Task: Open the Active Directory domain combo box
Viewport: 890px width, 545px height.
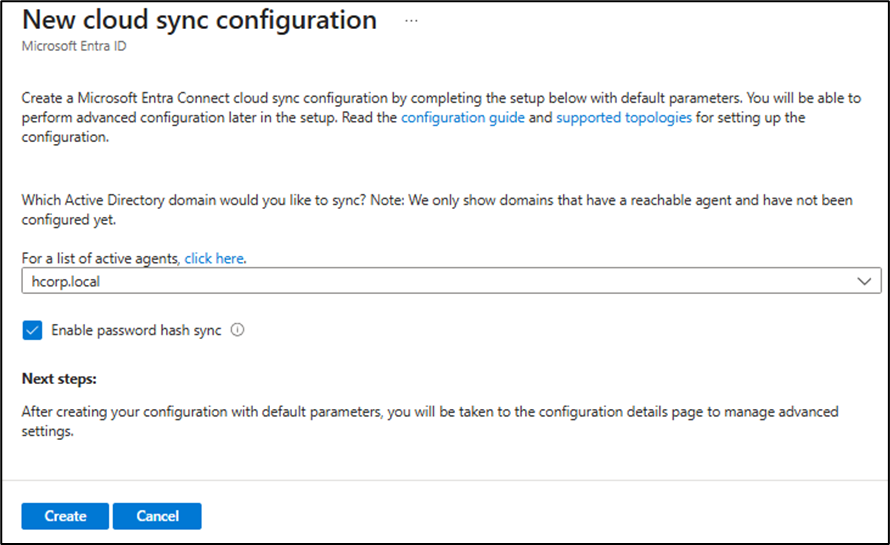Action: click(450, 282)
